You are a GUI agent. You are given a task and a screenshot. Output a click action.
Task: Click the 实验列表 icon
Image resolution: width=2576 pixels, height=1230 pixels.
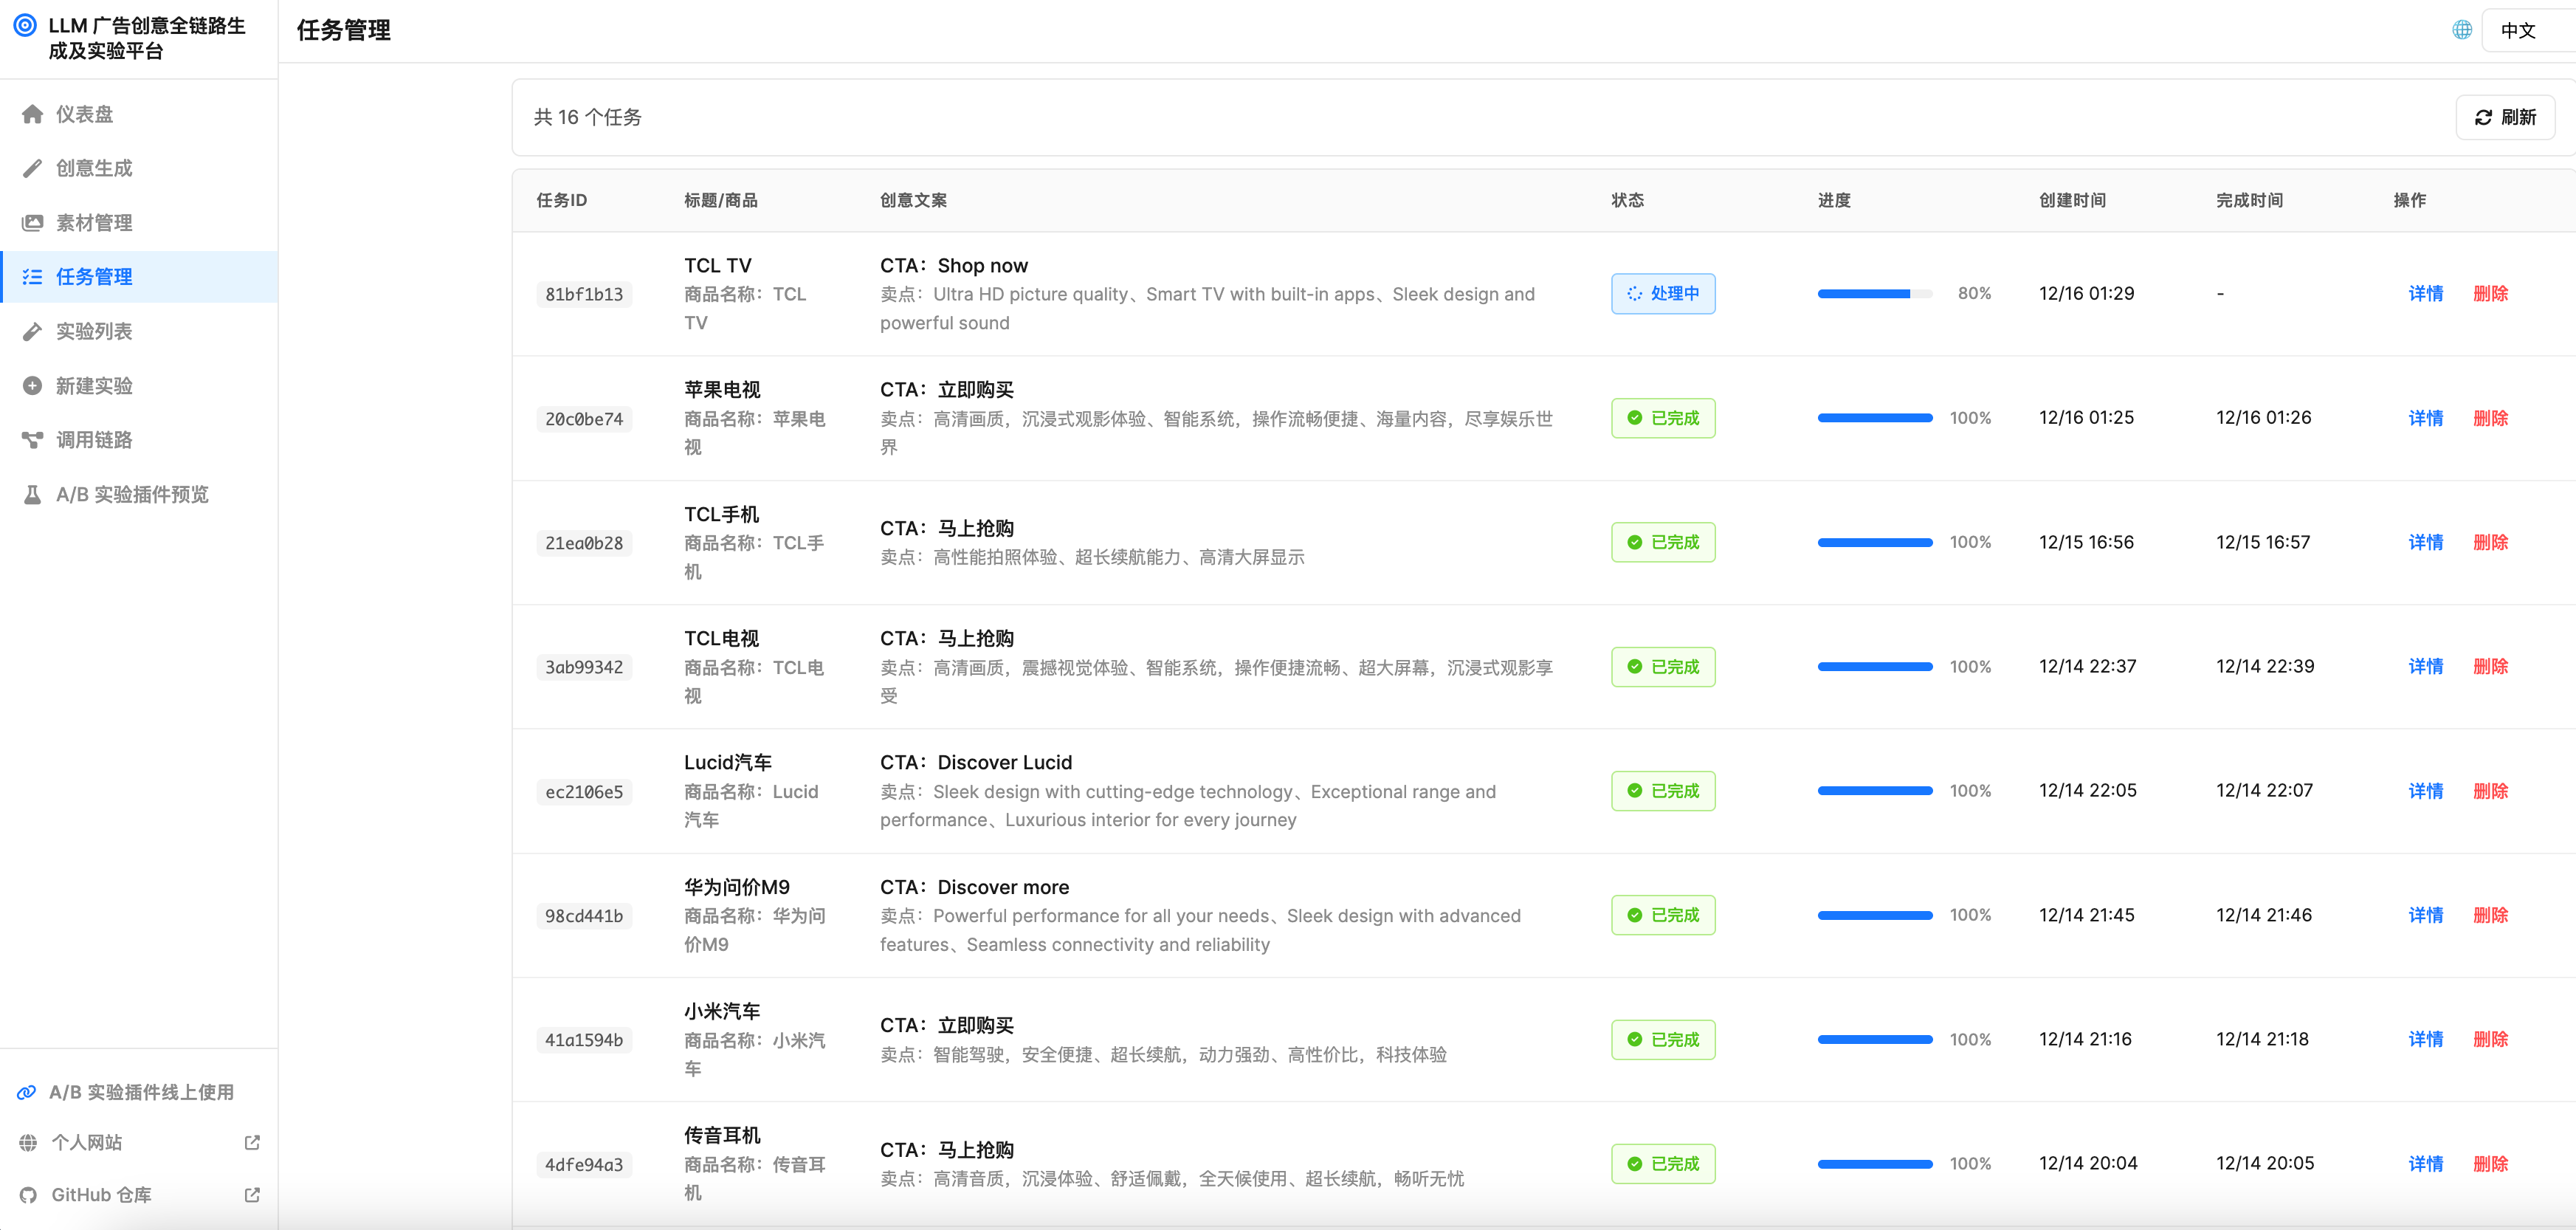32,331
